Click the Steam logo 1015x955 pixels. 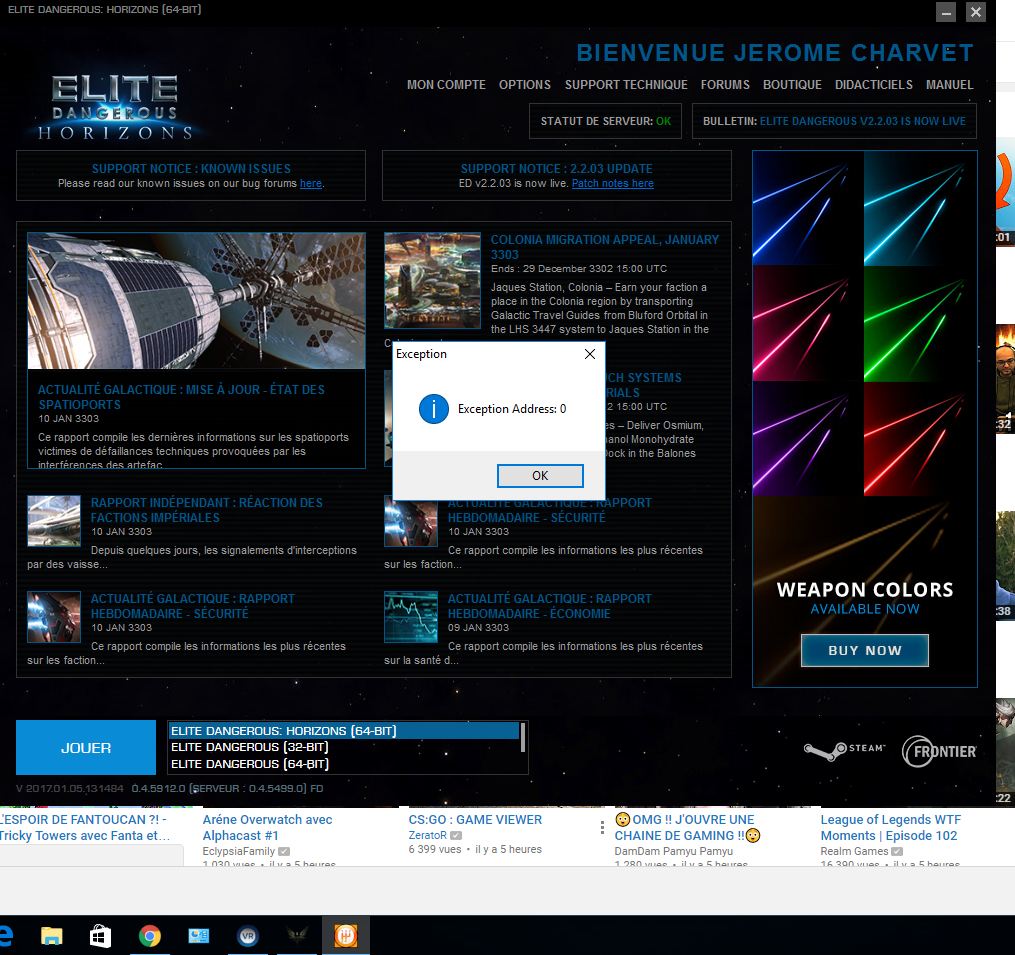click(845, 750)
